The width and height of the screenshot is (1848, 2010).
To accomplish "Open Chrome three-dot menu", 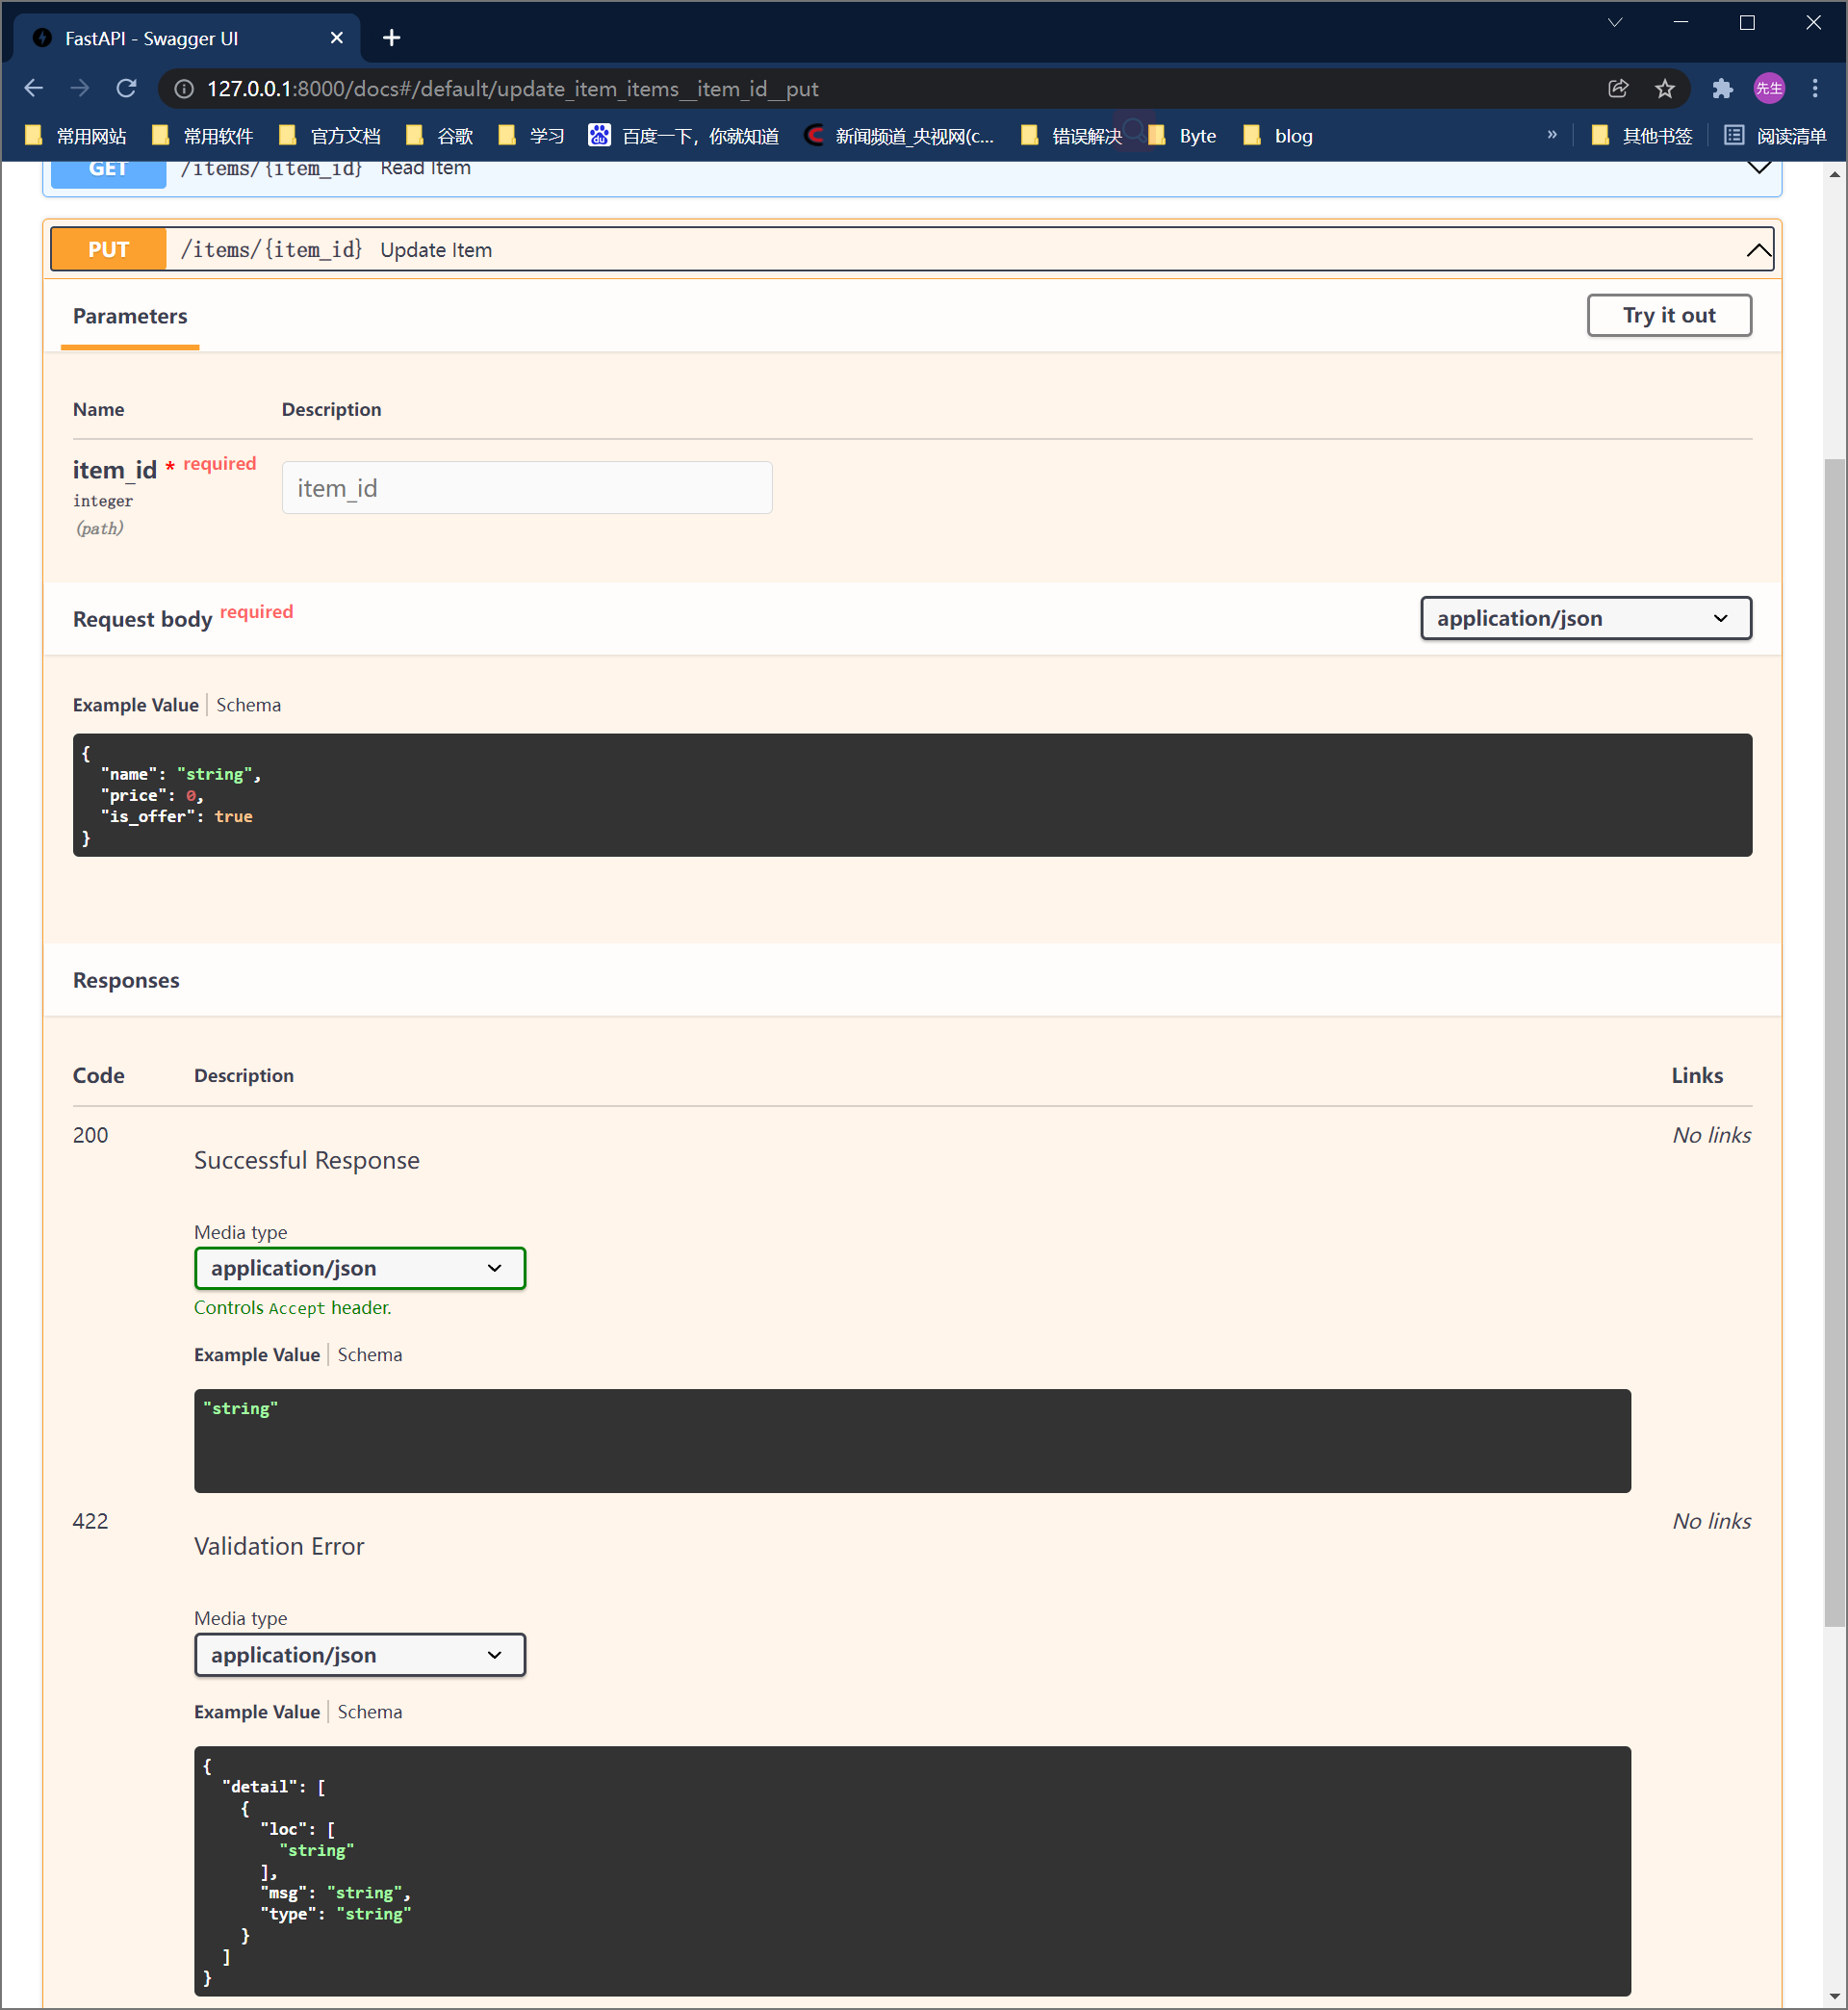I will [1814, 89].
